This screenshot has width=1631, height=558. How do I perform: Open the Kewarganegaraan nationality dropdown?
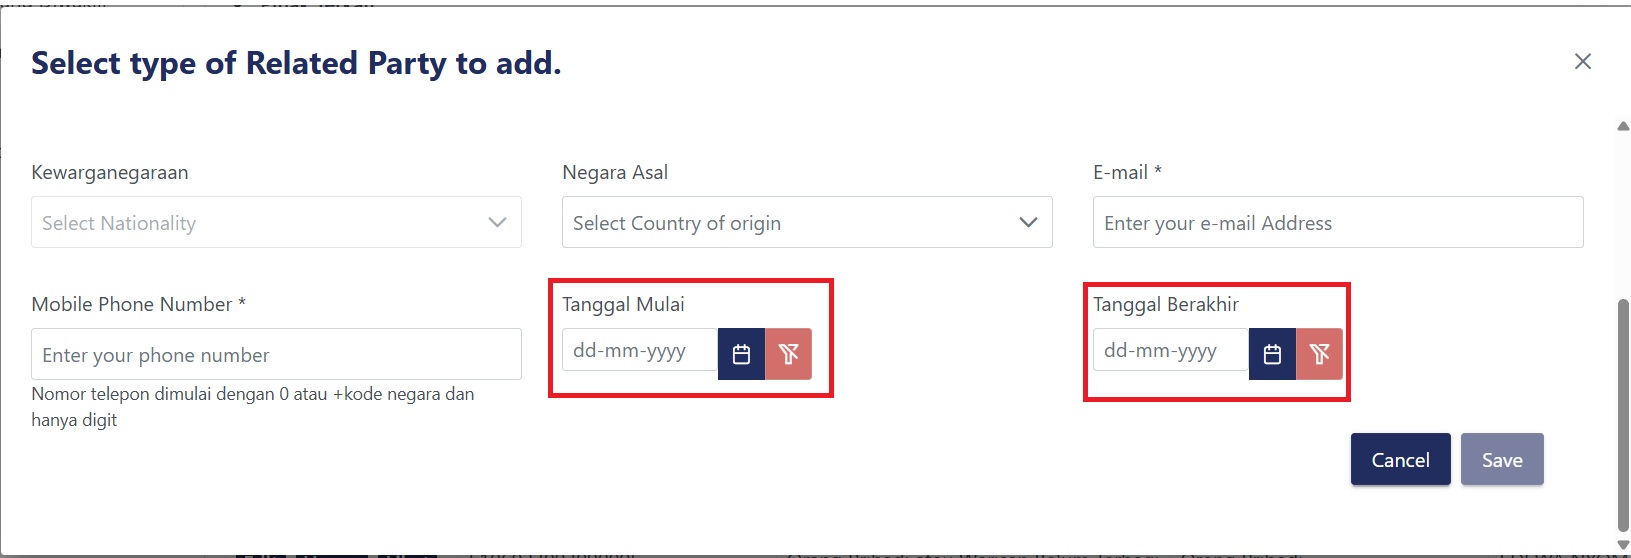coord(260,222)
